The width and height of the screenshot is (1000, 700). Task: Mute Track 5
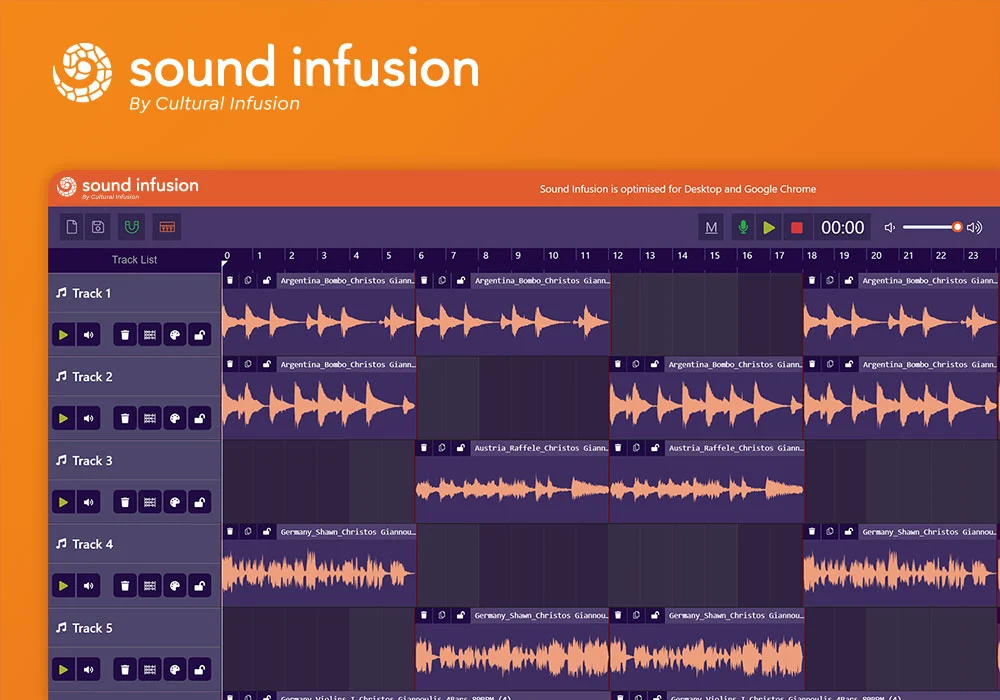(89, 669)
